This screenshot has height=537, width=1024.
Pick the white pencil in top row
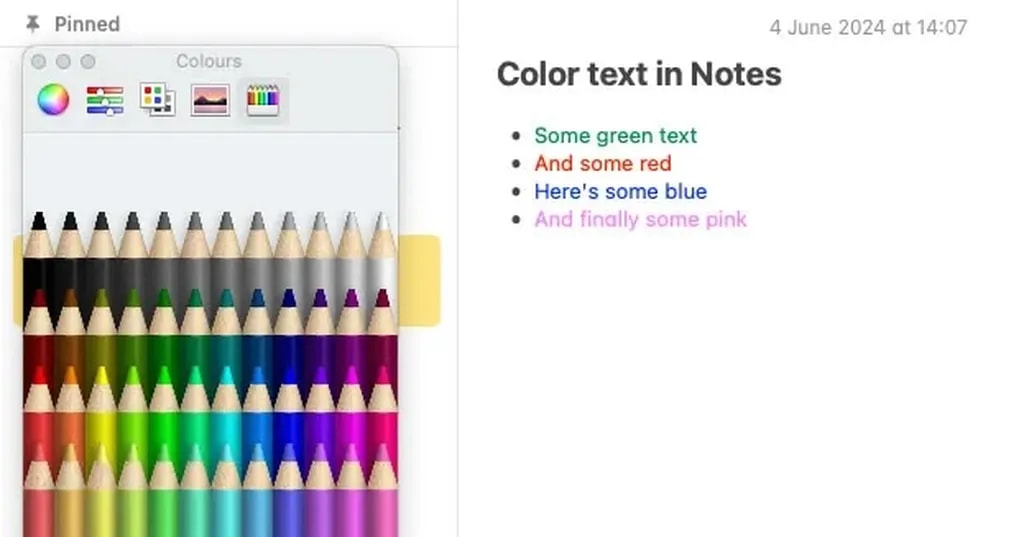[381, 255]
